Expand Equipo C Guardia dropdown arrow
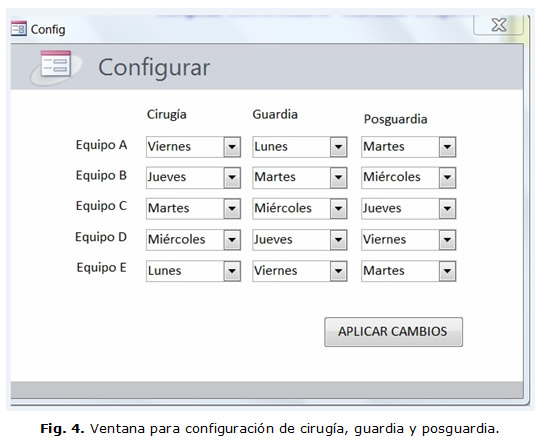This screenshot has height=446, width=543. pyautogui.click(x=338, y=208)
